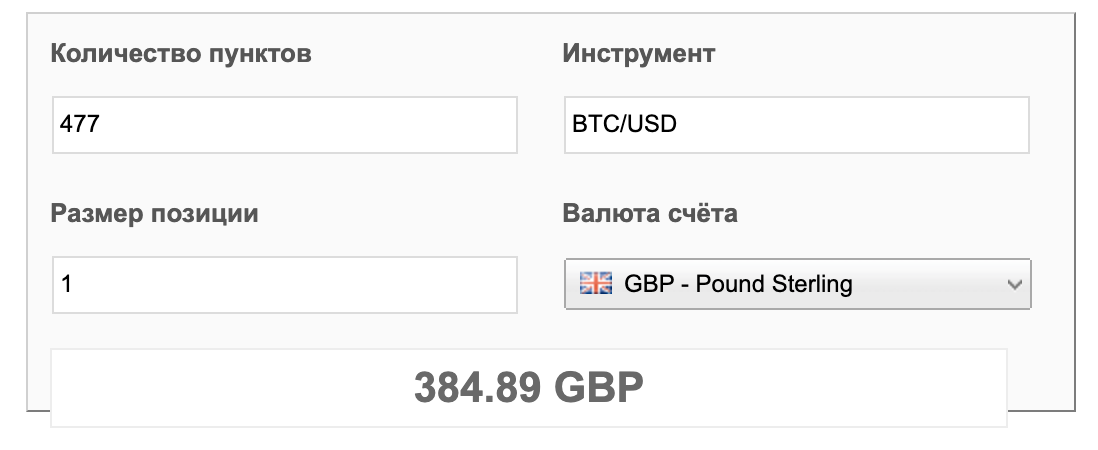
Task: Click the Валюта счёта label
Action: 650,213
